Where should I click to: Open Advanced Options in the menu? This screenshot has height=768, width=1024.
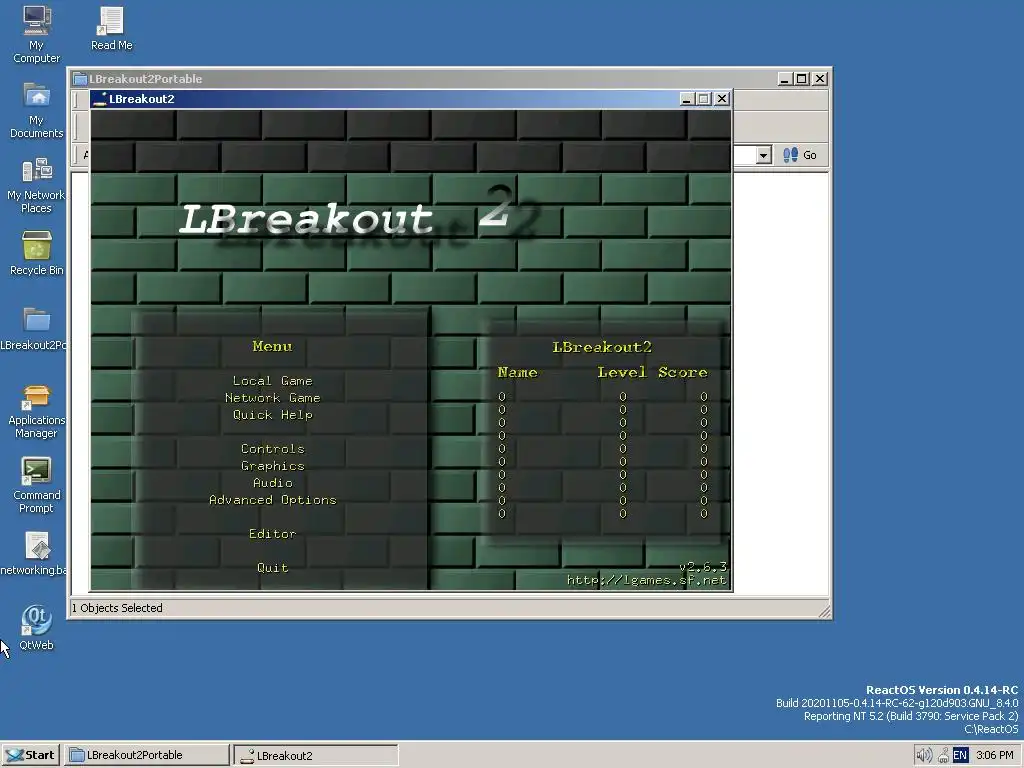point(272,500)
